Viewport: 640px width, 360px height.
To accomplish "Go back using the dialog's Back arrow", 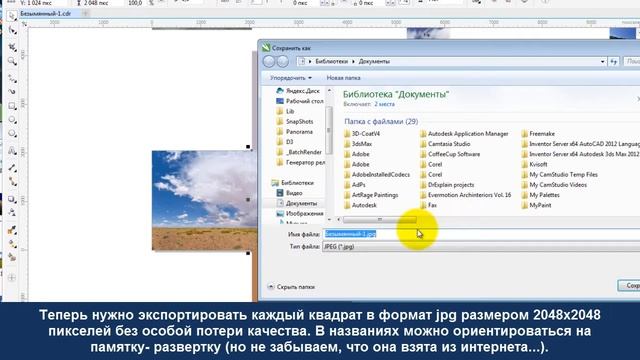I will point(269,62).
